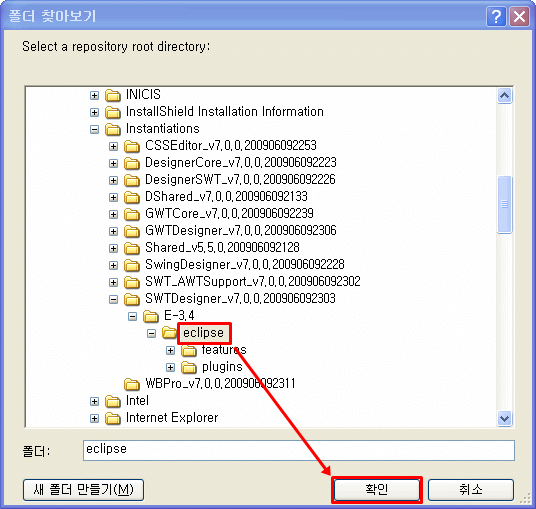Expand the Intel folder node
Viewport: 536px width, 509px height.
[x=94, y=401]
